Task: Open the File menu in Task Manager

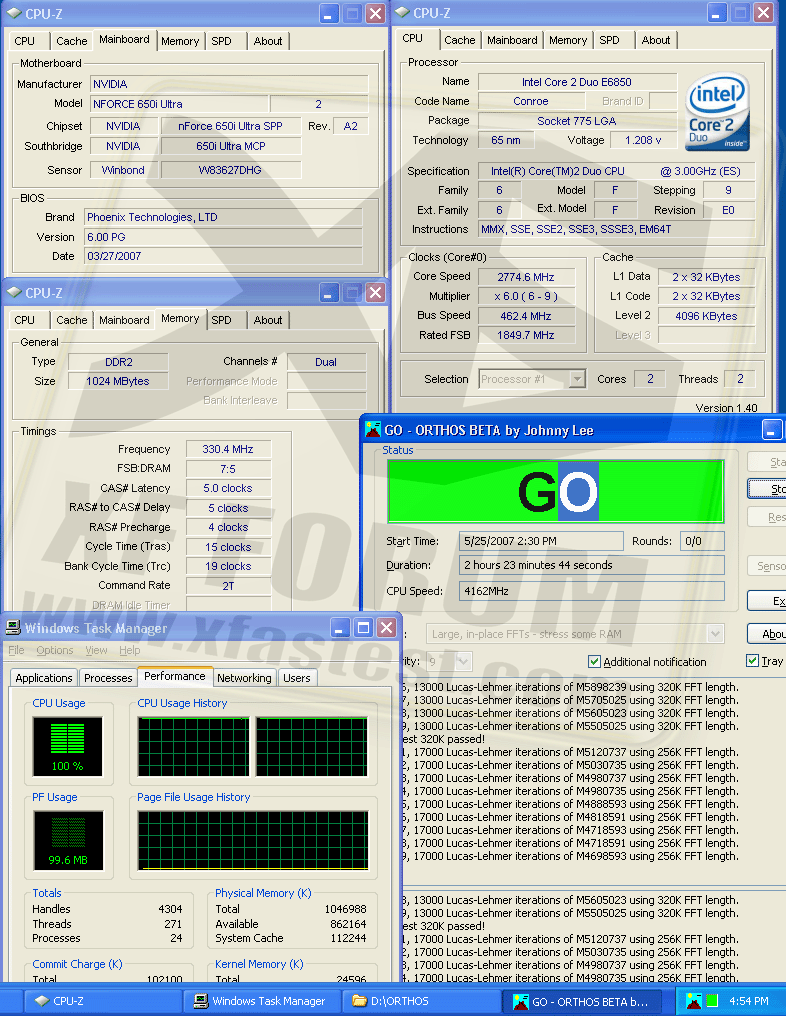Action: click(16, 650)
